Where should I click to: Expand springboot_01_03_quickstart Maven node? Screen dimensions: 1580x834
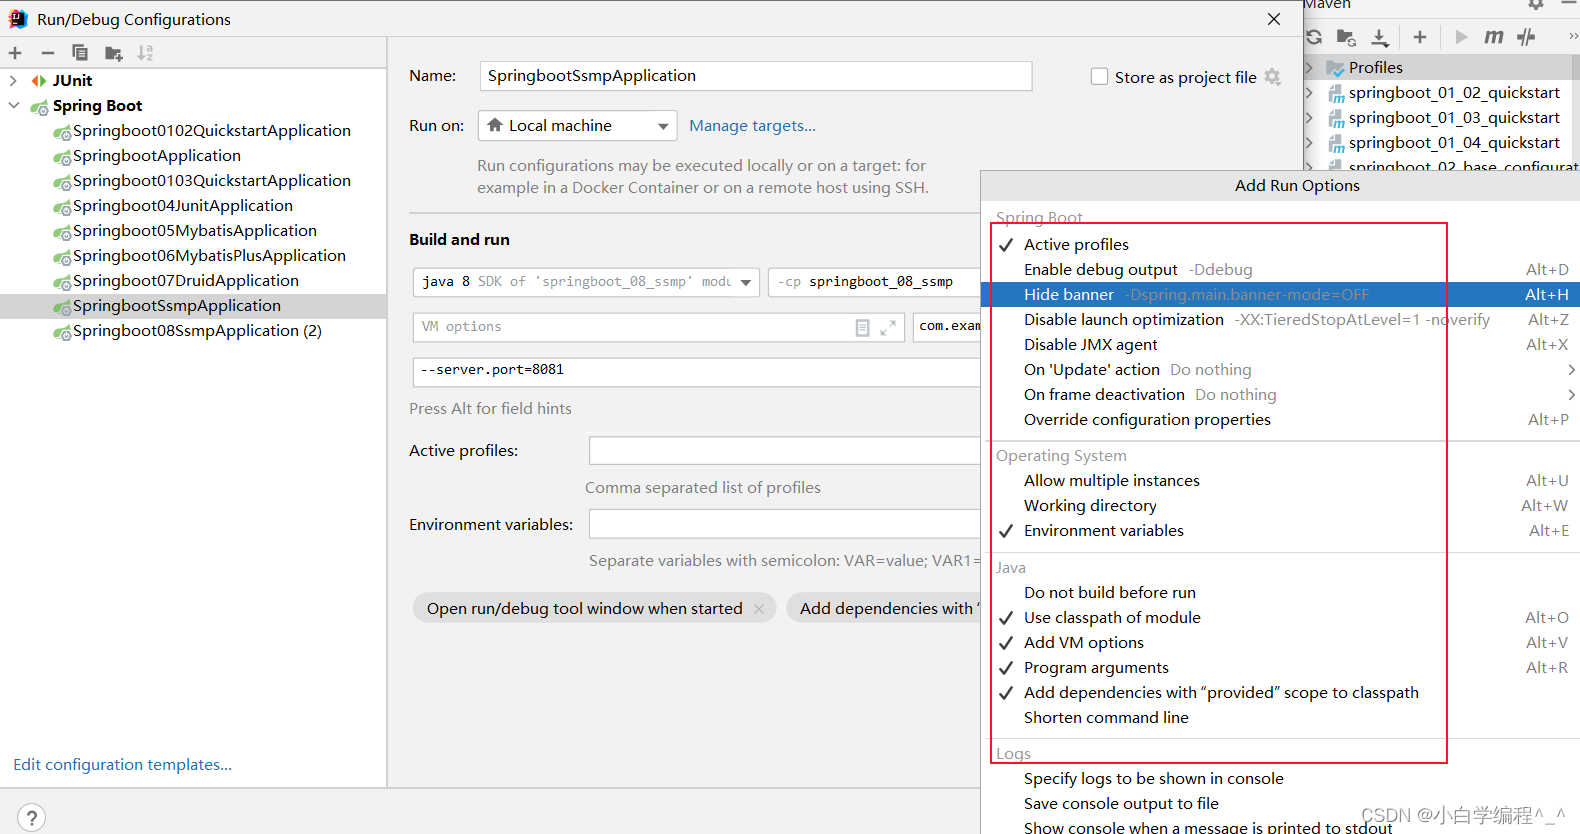(1309, 118)
